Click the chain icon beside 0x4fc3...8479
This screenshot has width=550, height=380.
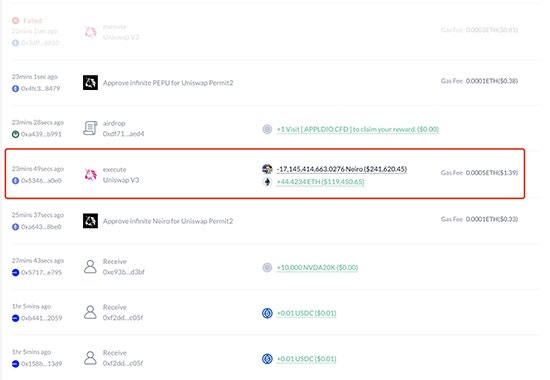point(15,88)
